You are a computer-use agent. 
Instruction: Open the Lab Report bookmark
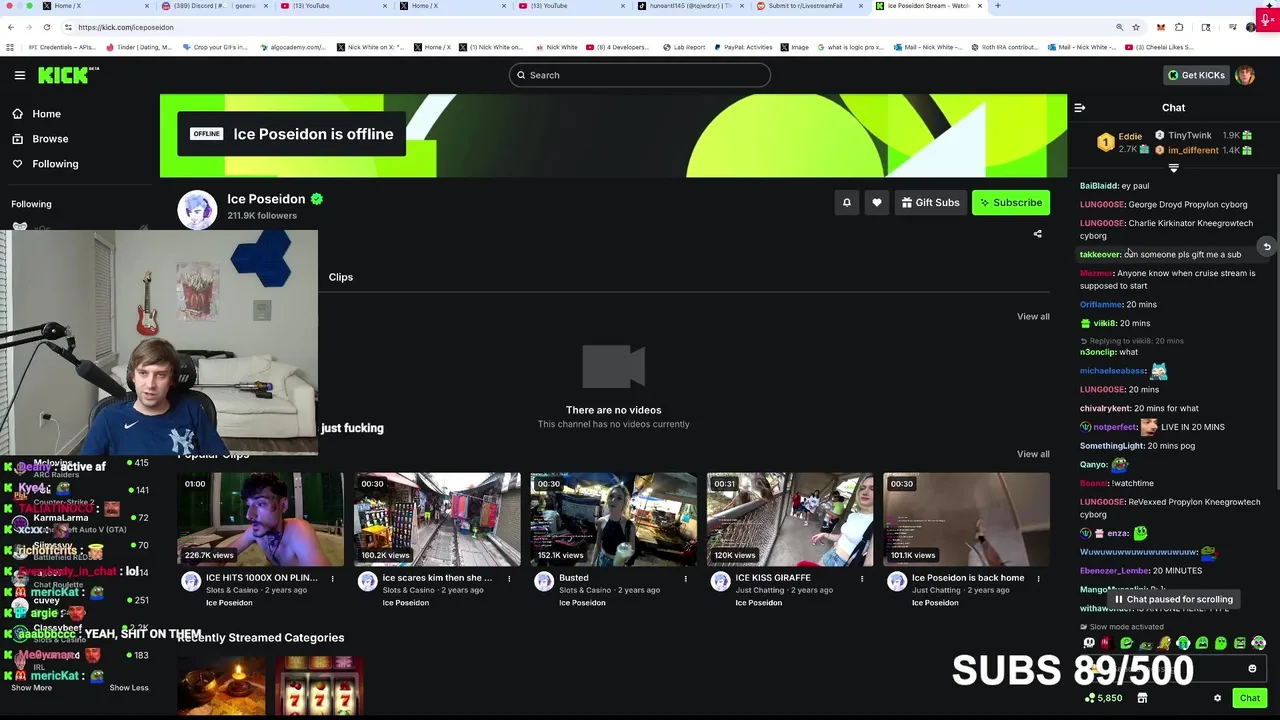coord(684,47)
